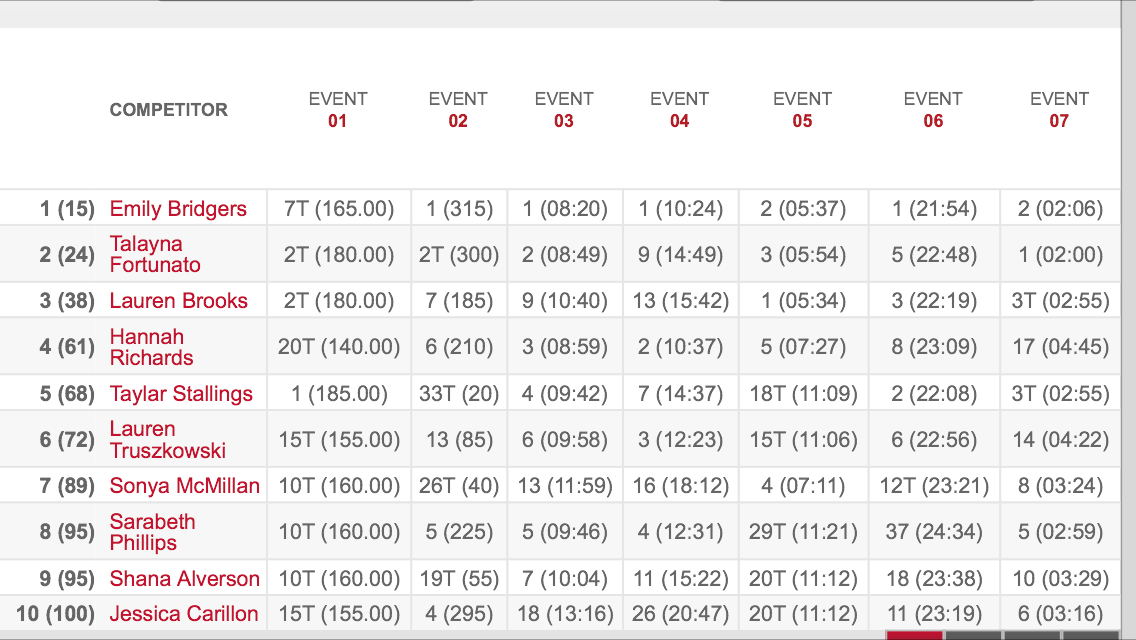Select the Event 06 column heading
The image size is (1136, 640).
pos(933,110)
